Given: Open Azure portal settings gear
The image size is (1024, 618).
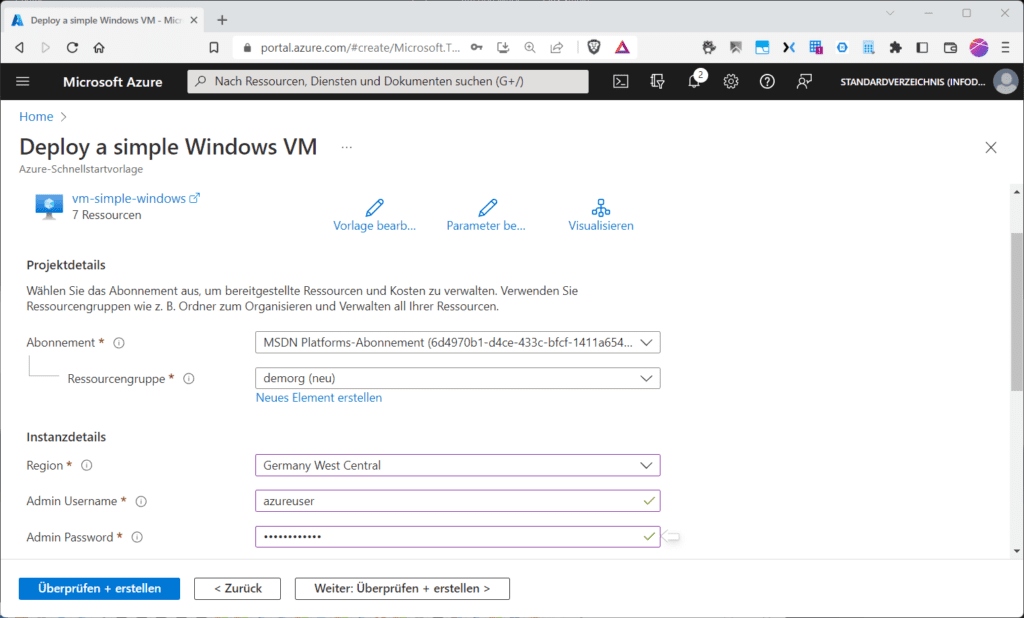Looking at the screenshot, I should pos(731,82).
